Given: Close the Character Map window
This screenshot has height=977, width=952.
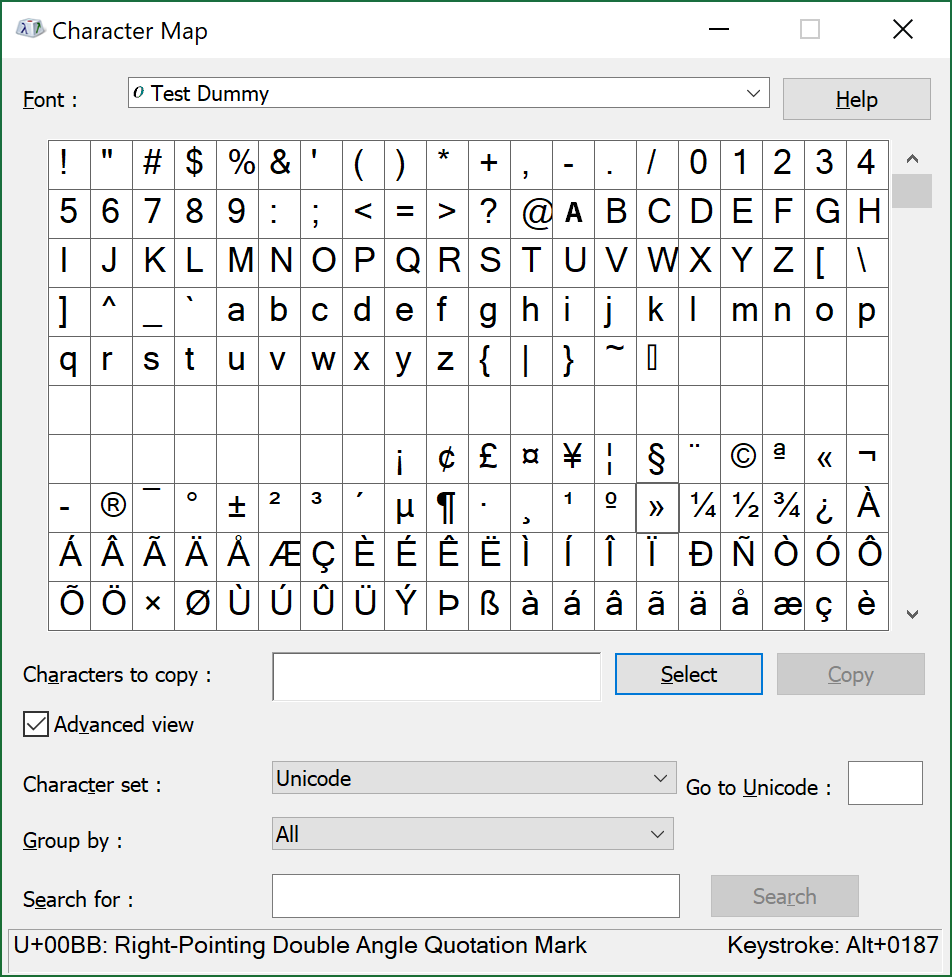Looking at the screenshot, I should (x=903, y=29).
